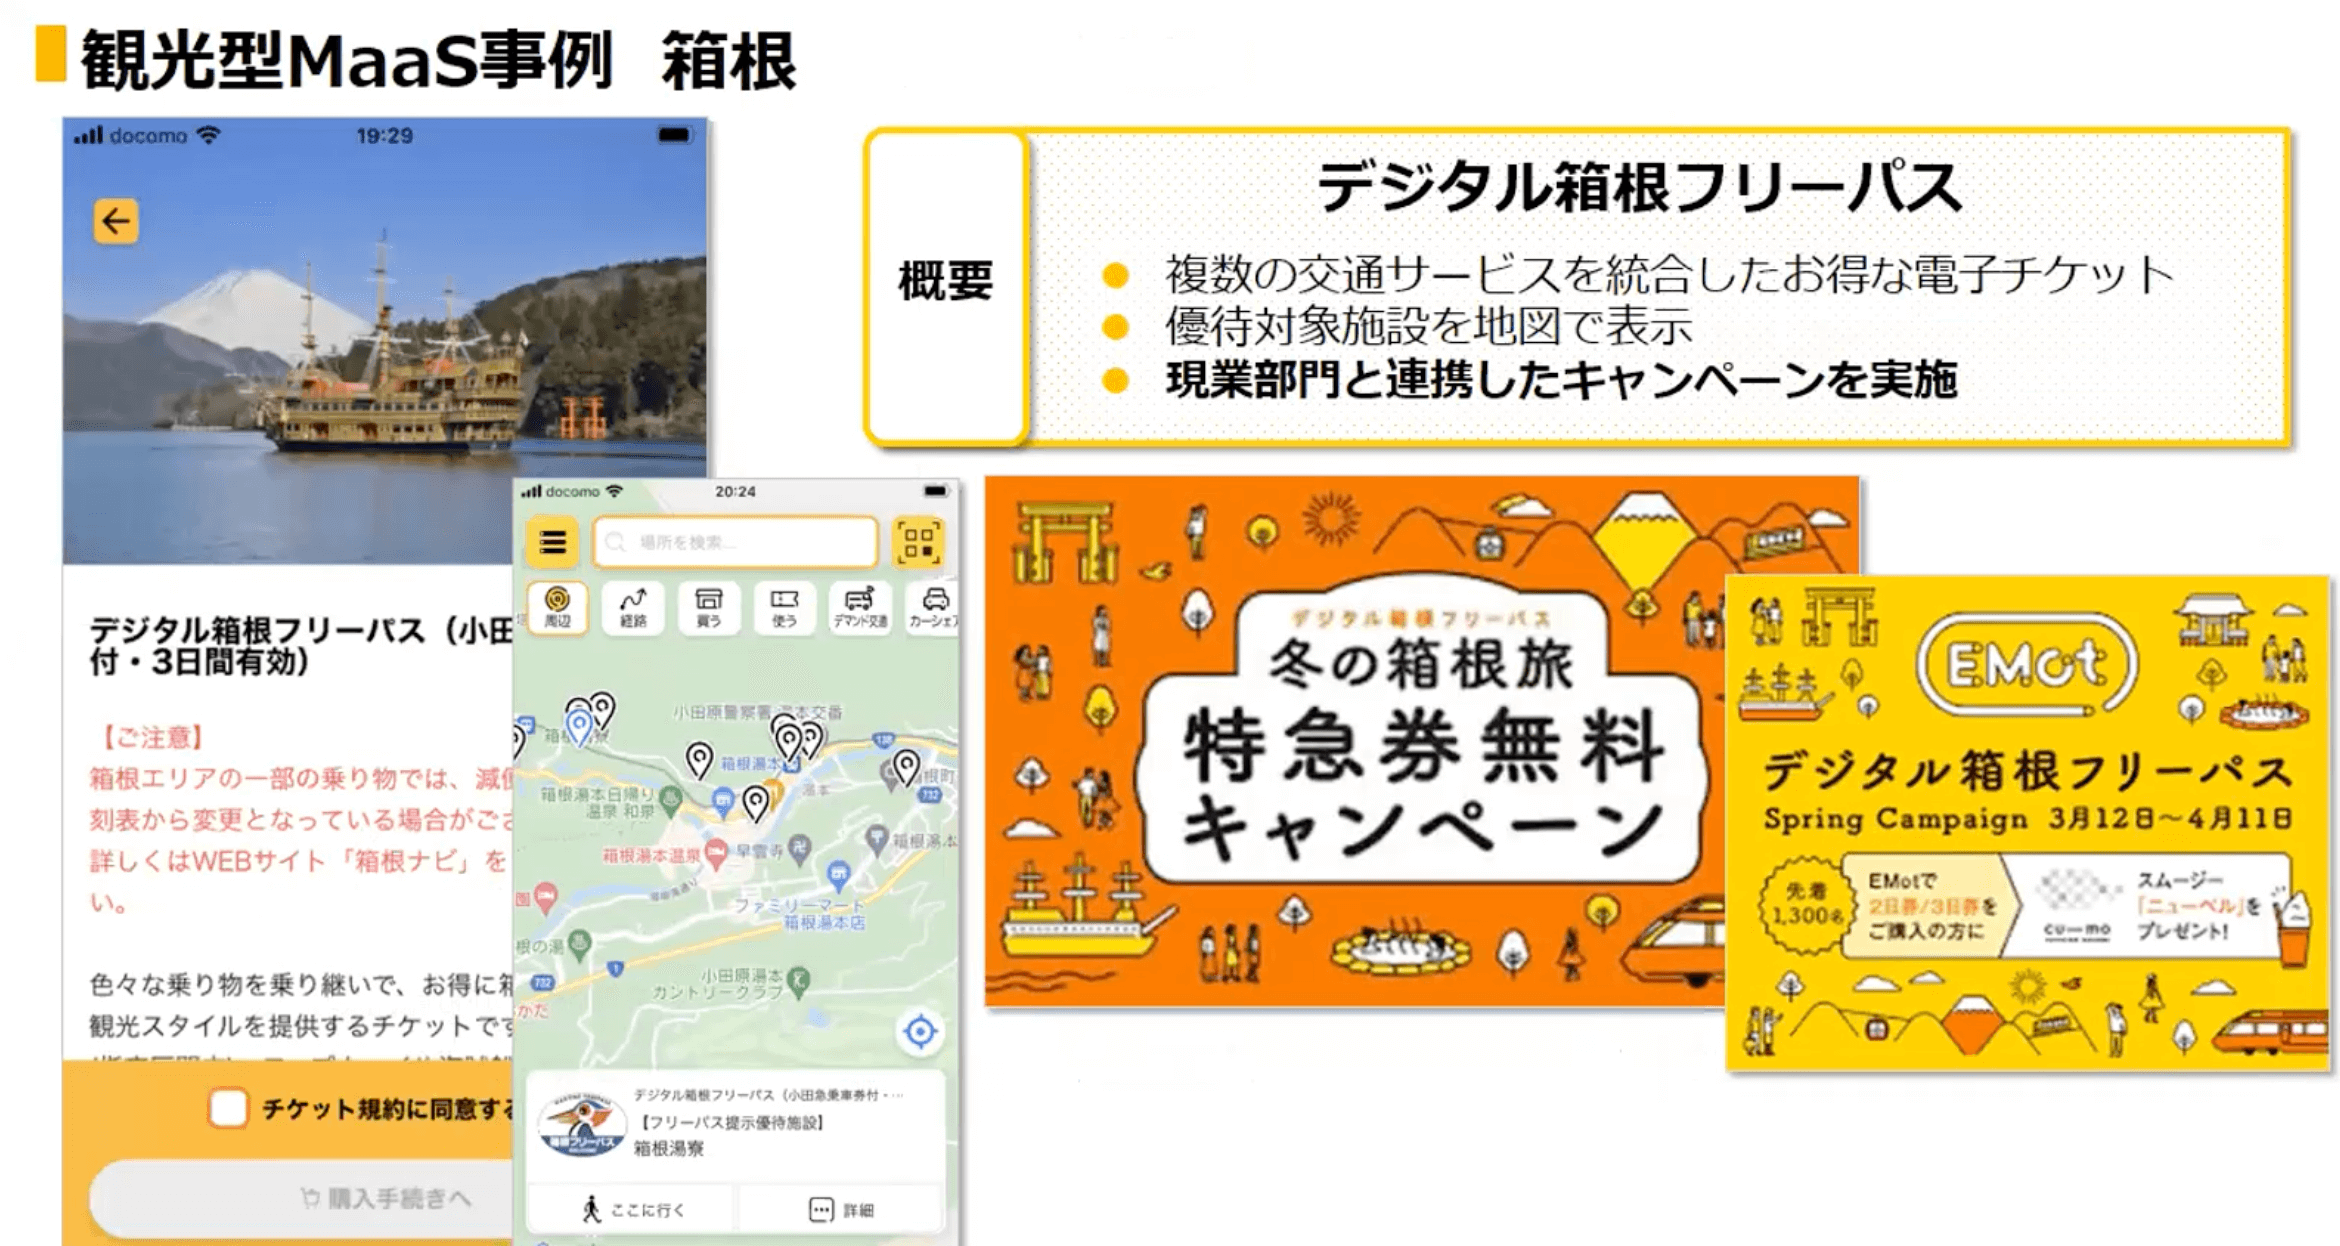Tap the red 箱根湯本温泉 hotel map marker
This screenshot has height=1246, width=2340.
pos(716,855)
